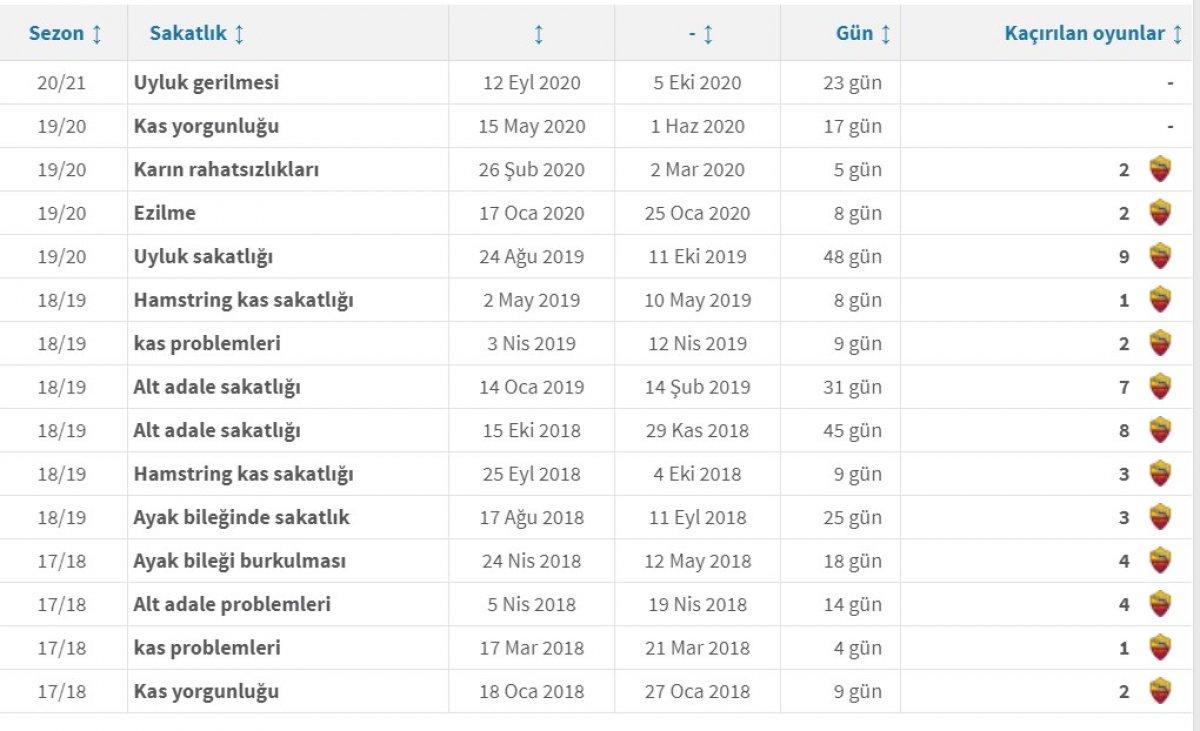Click the club crest in Karın rahatsızlıkları row
Screen dimensions: 1200x731
point(1159,170)
